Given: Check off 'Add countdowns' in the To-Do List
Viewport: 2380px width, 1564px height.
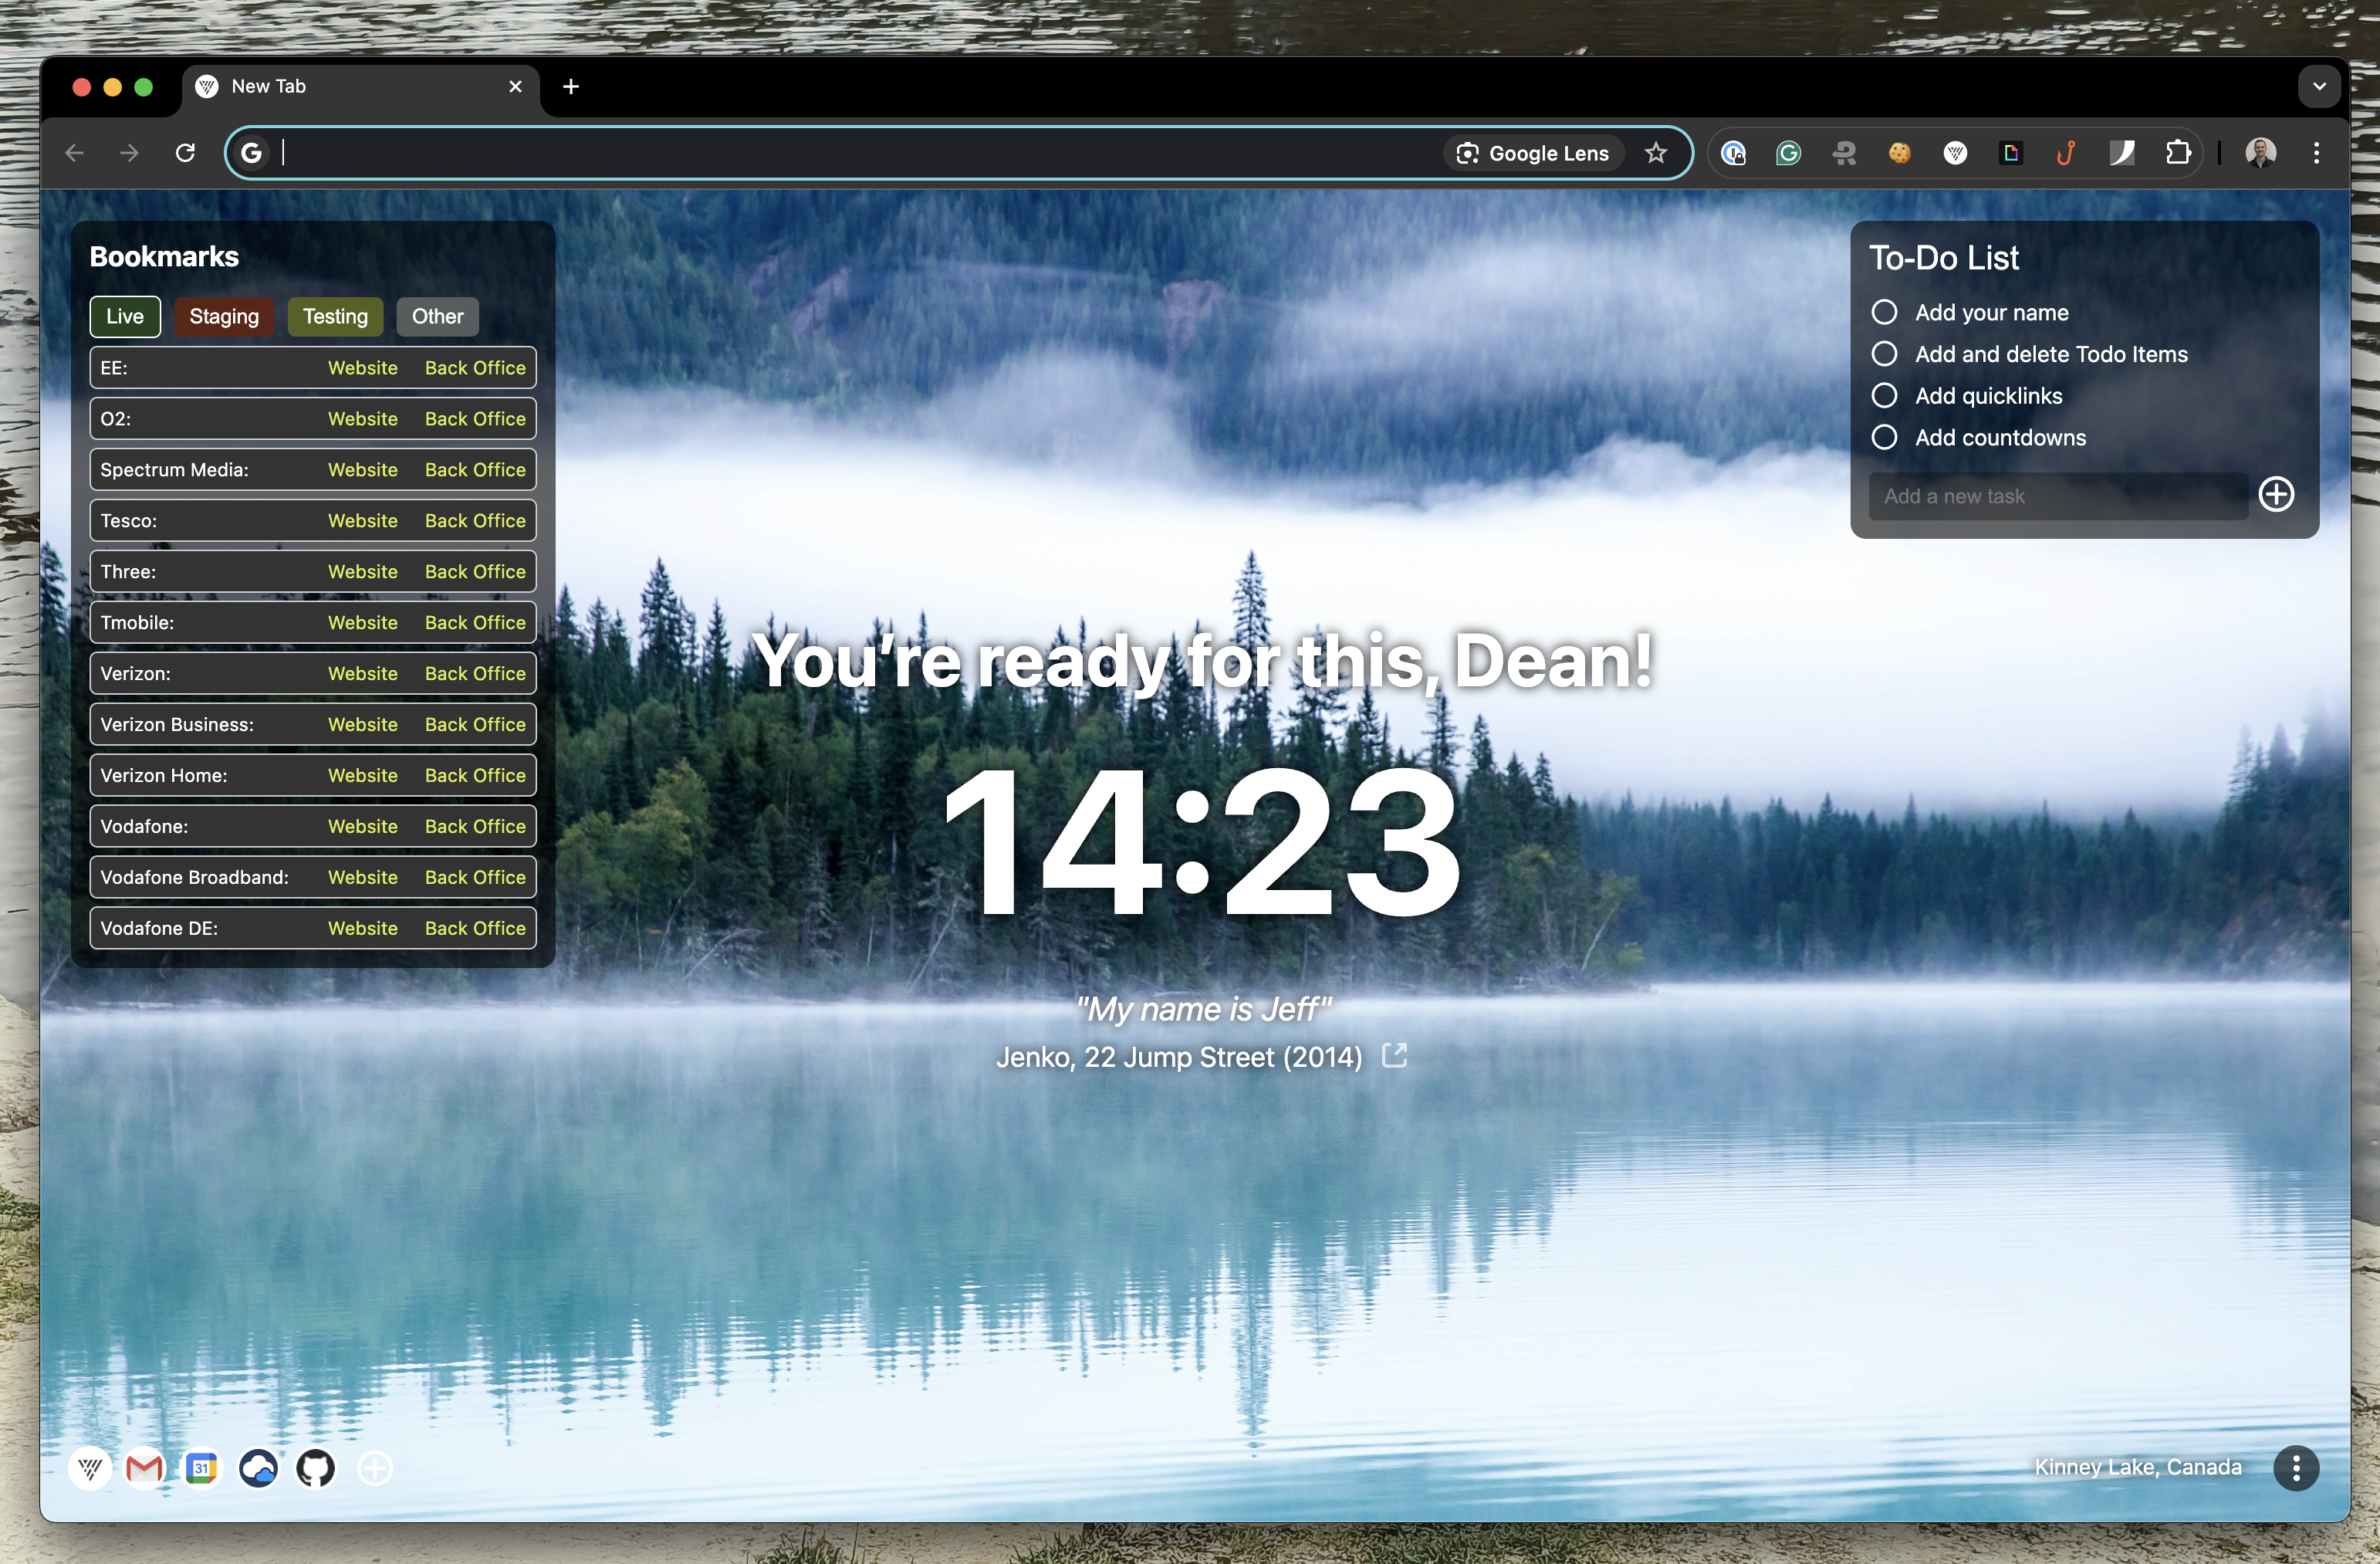Looking at the screenshot, I should tap(1884, 437).
